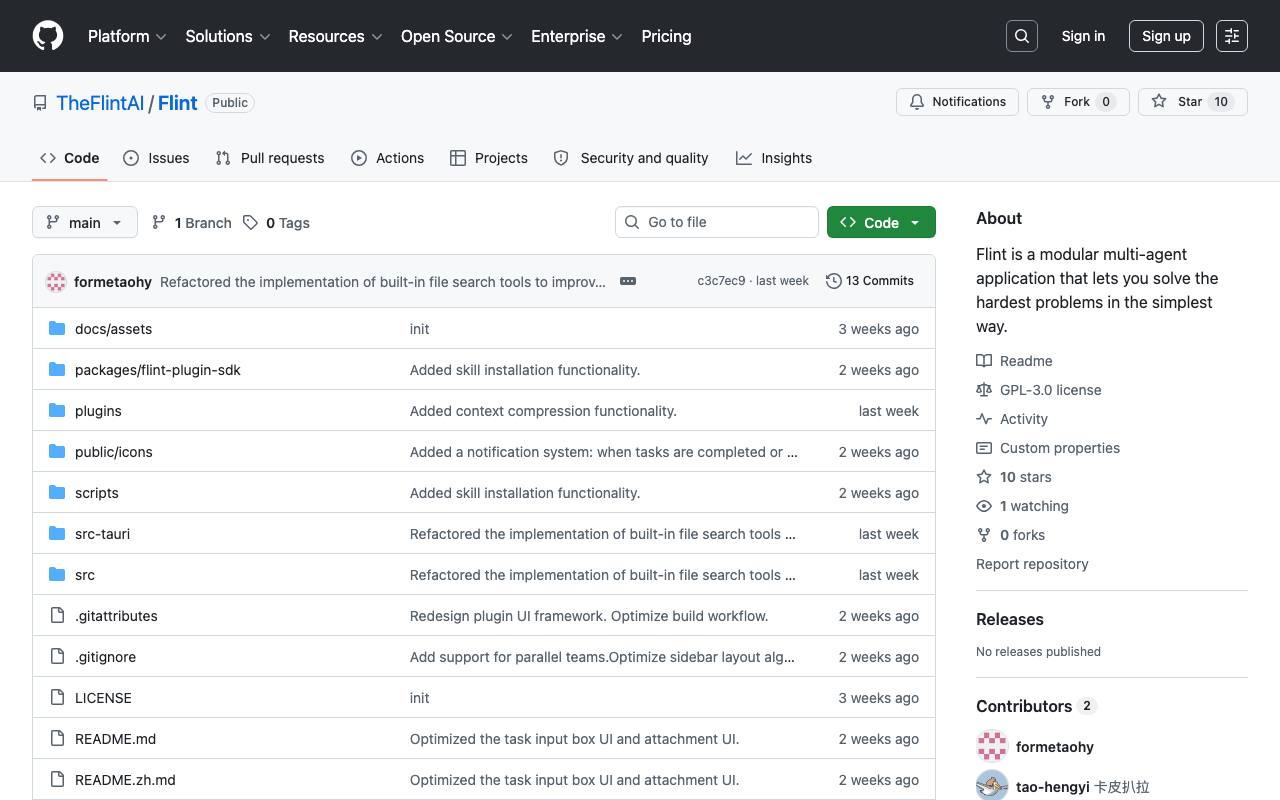The width and height of the screenshot is (1280, 800).
Task: Click the book icon beside Readme
Action: tap(984, 361)
